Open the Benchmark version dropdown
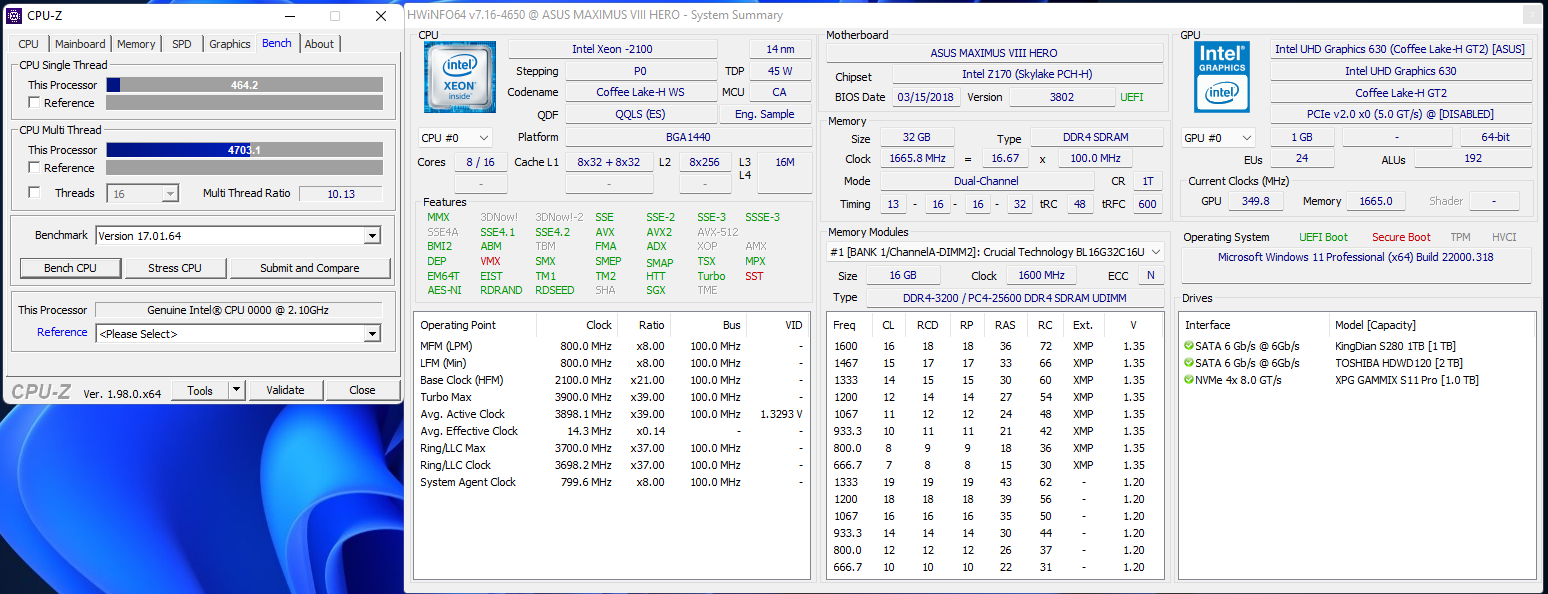The image size is (1548, 594). pyautogui.click(x=372, y=236)
